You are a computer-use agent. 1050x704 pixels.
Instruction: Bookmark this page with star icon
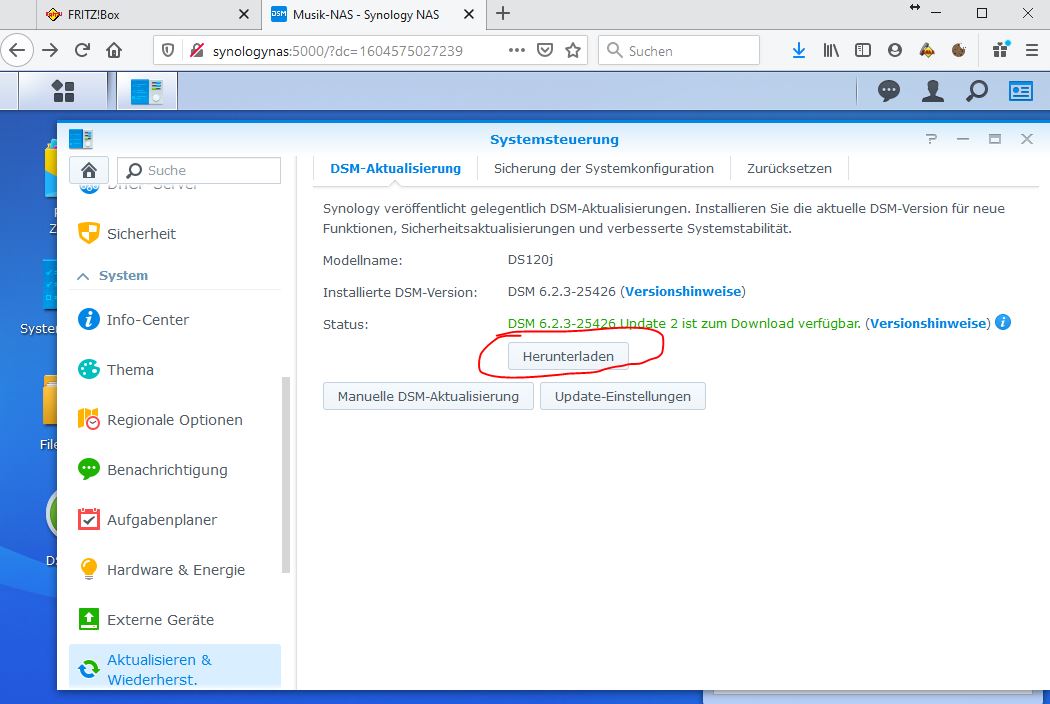[x=573, y=50]
